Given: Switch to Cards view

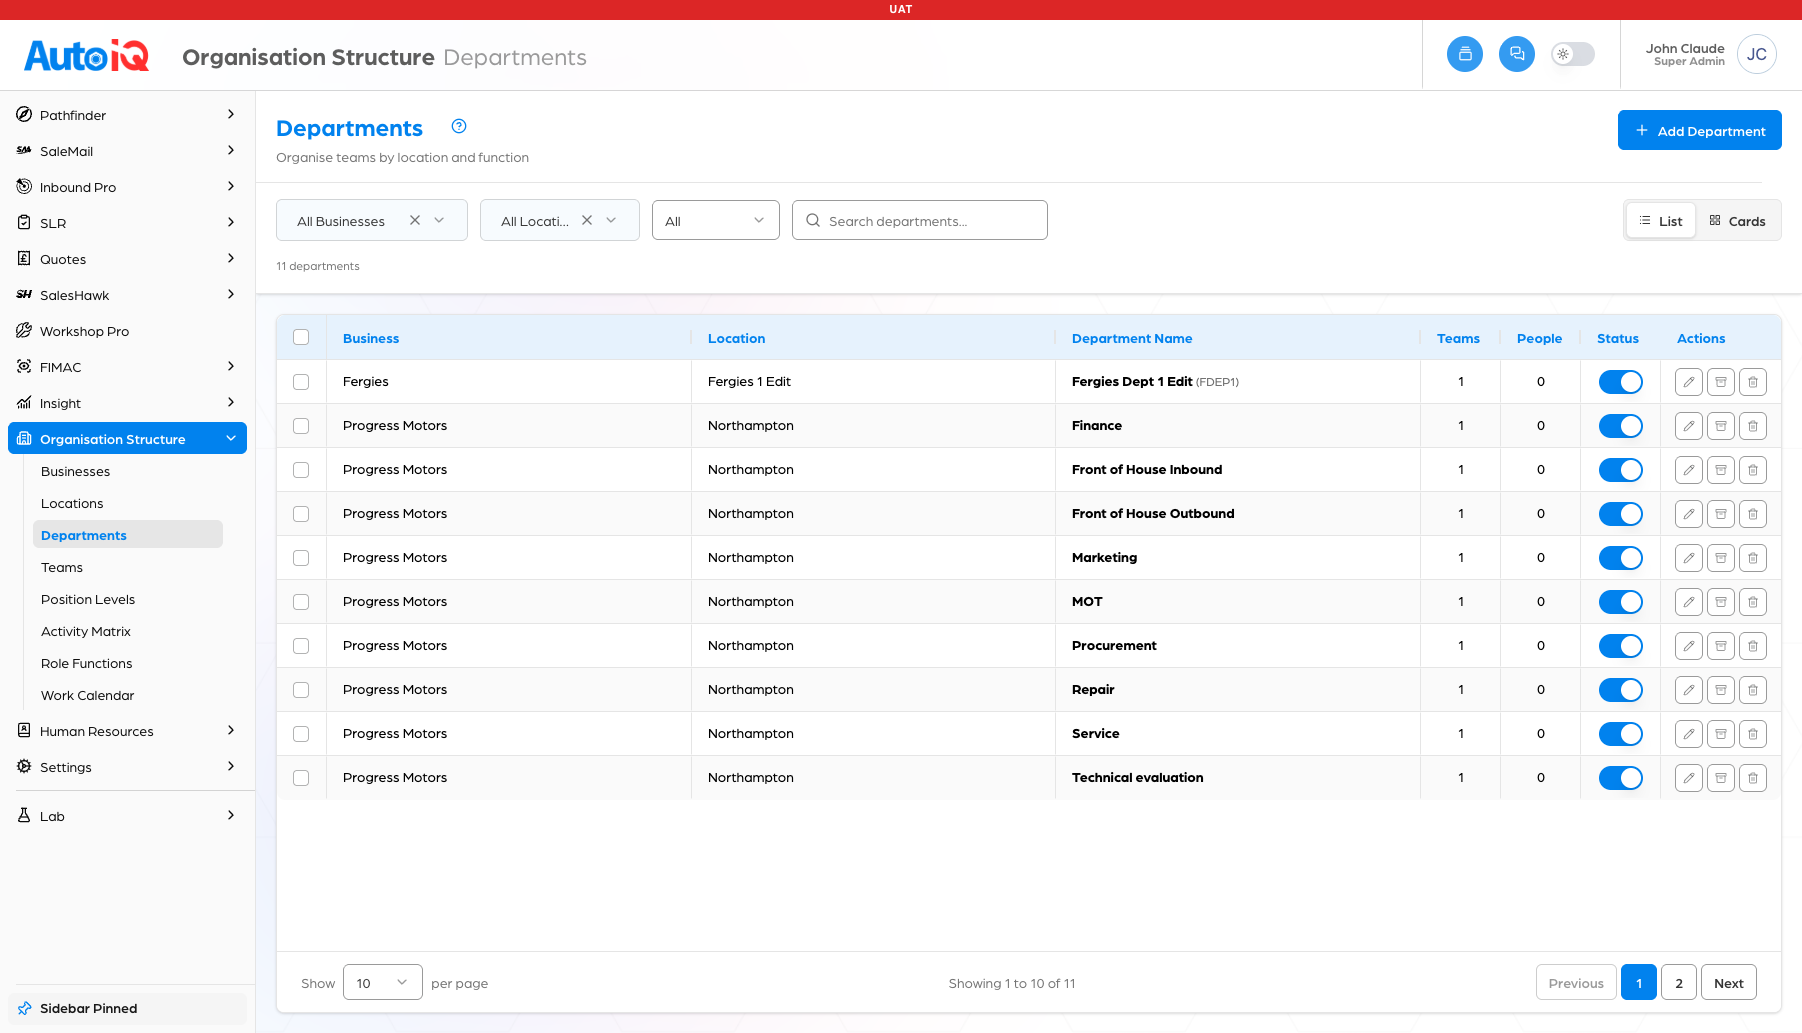Looking at the screenshot, I should click(1738, 221).
